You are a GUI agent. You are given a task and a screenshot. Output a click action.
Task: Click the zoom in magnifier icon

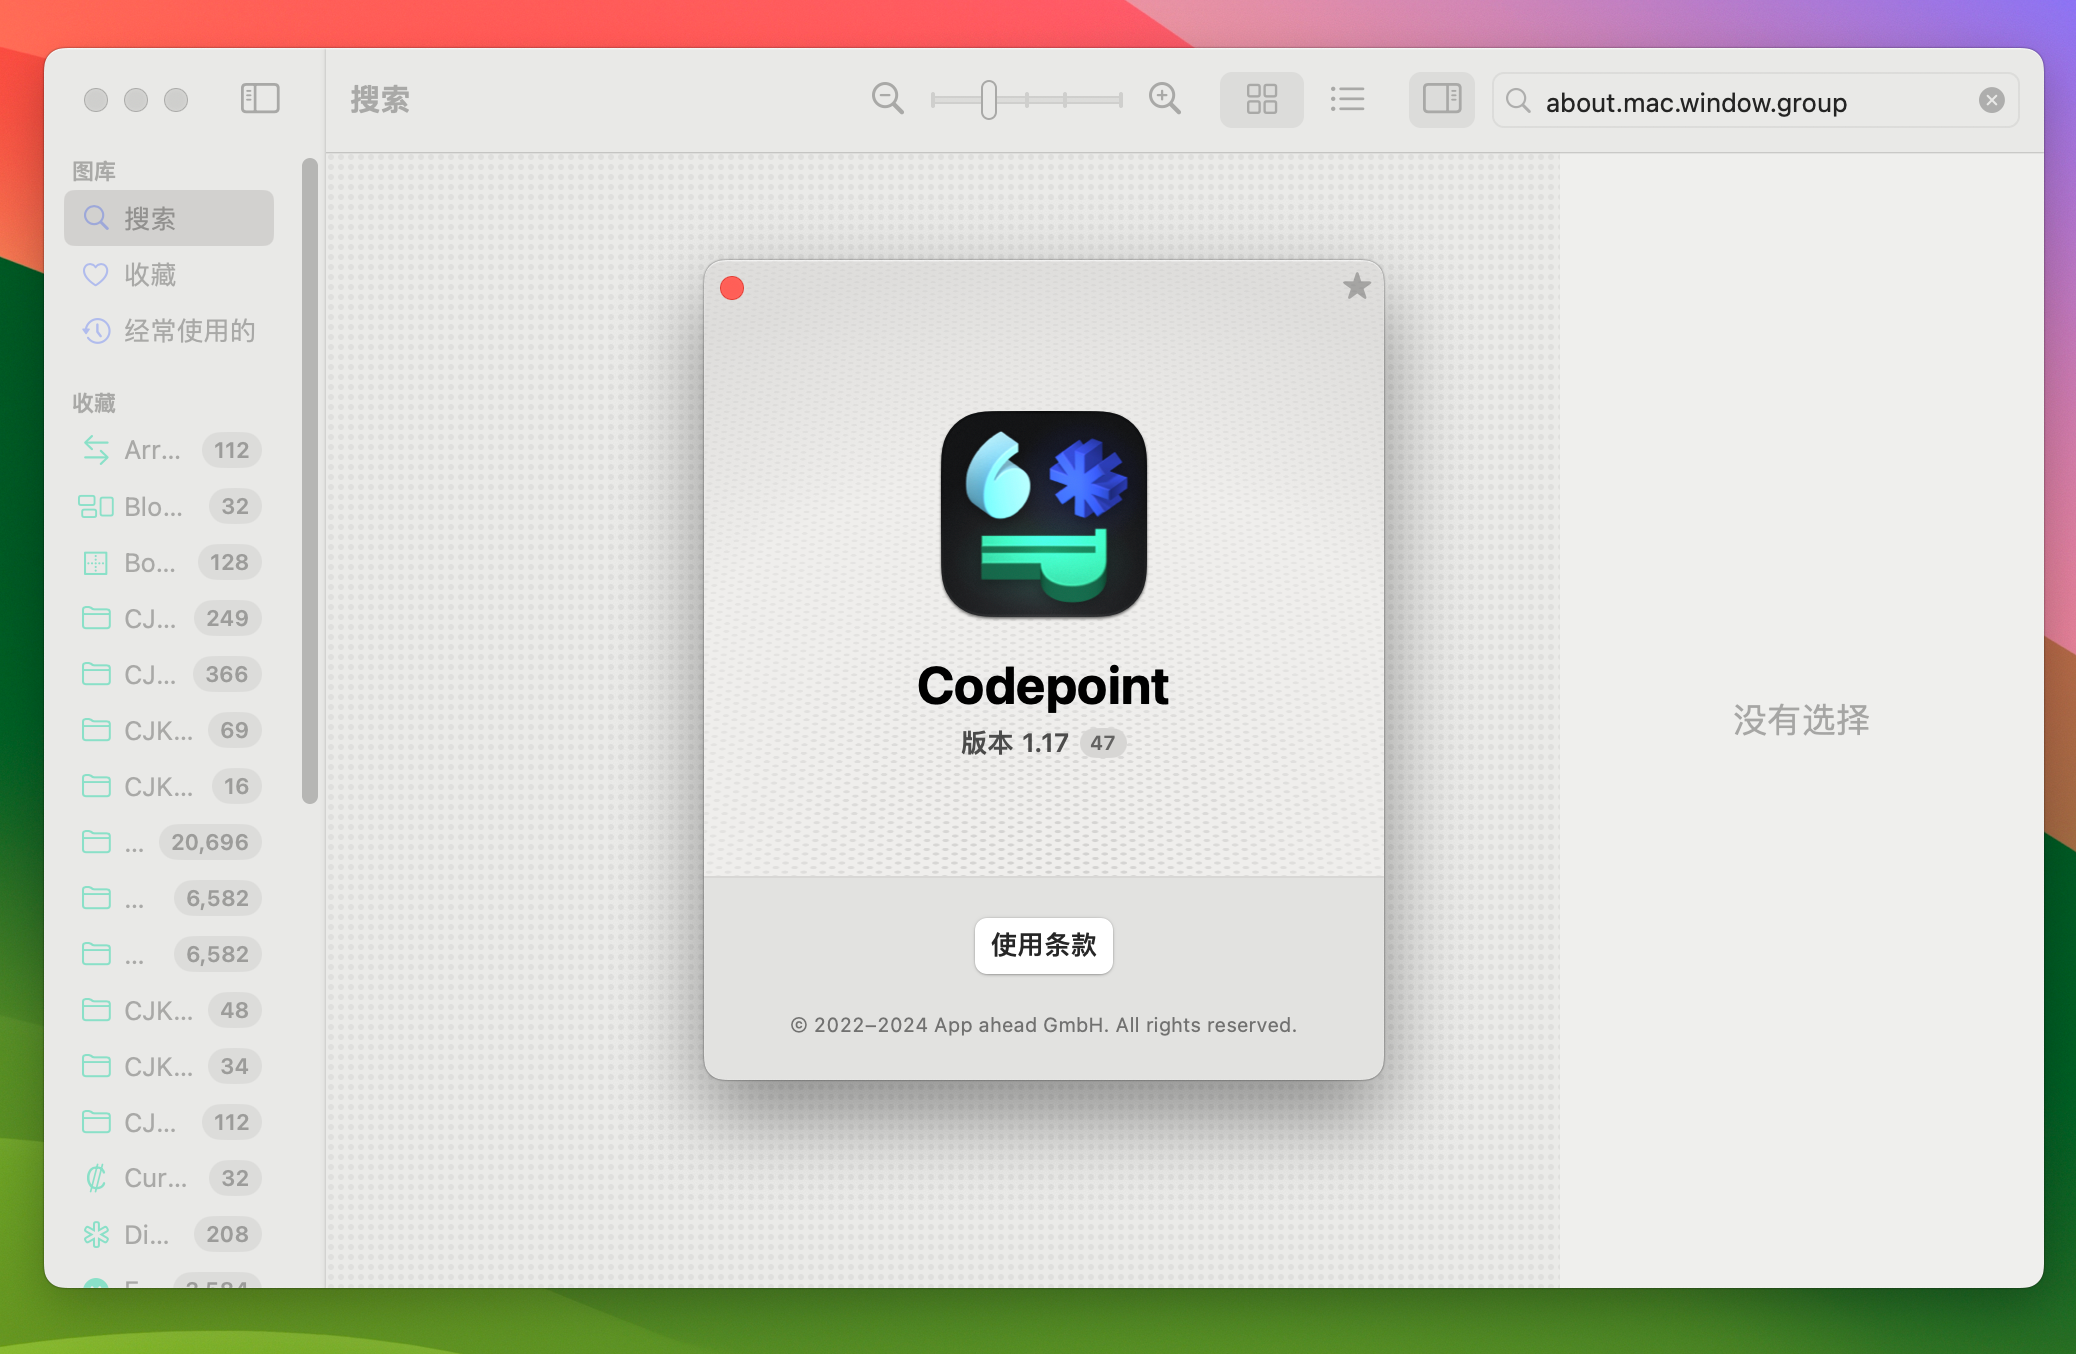[x=1164, y=99]
